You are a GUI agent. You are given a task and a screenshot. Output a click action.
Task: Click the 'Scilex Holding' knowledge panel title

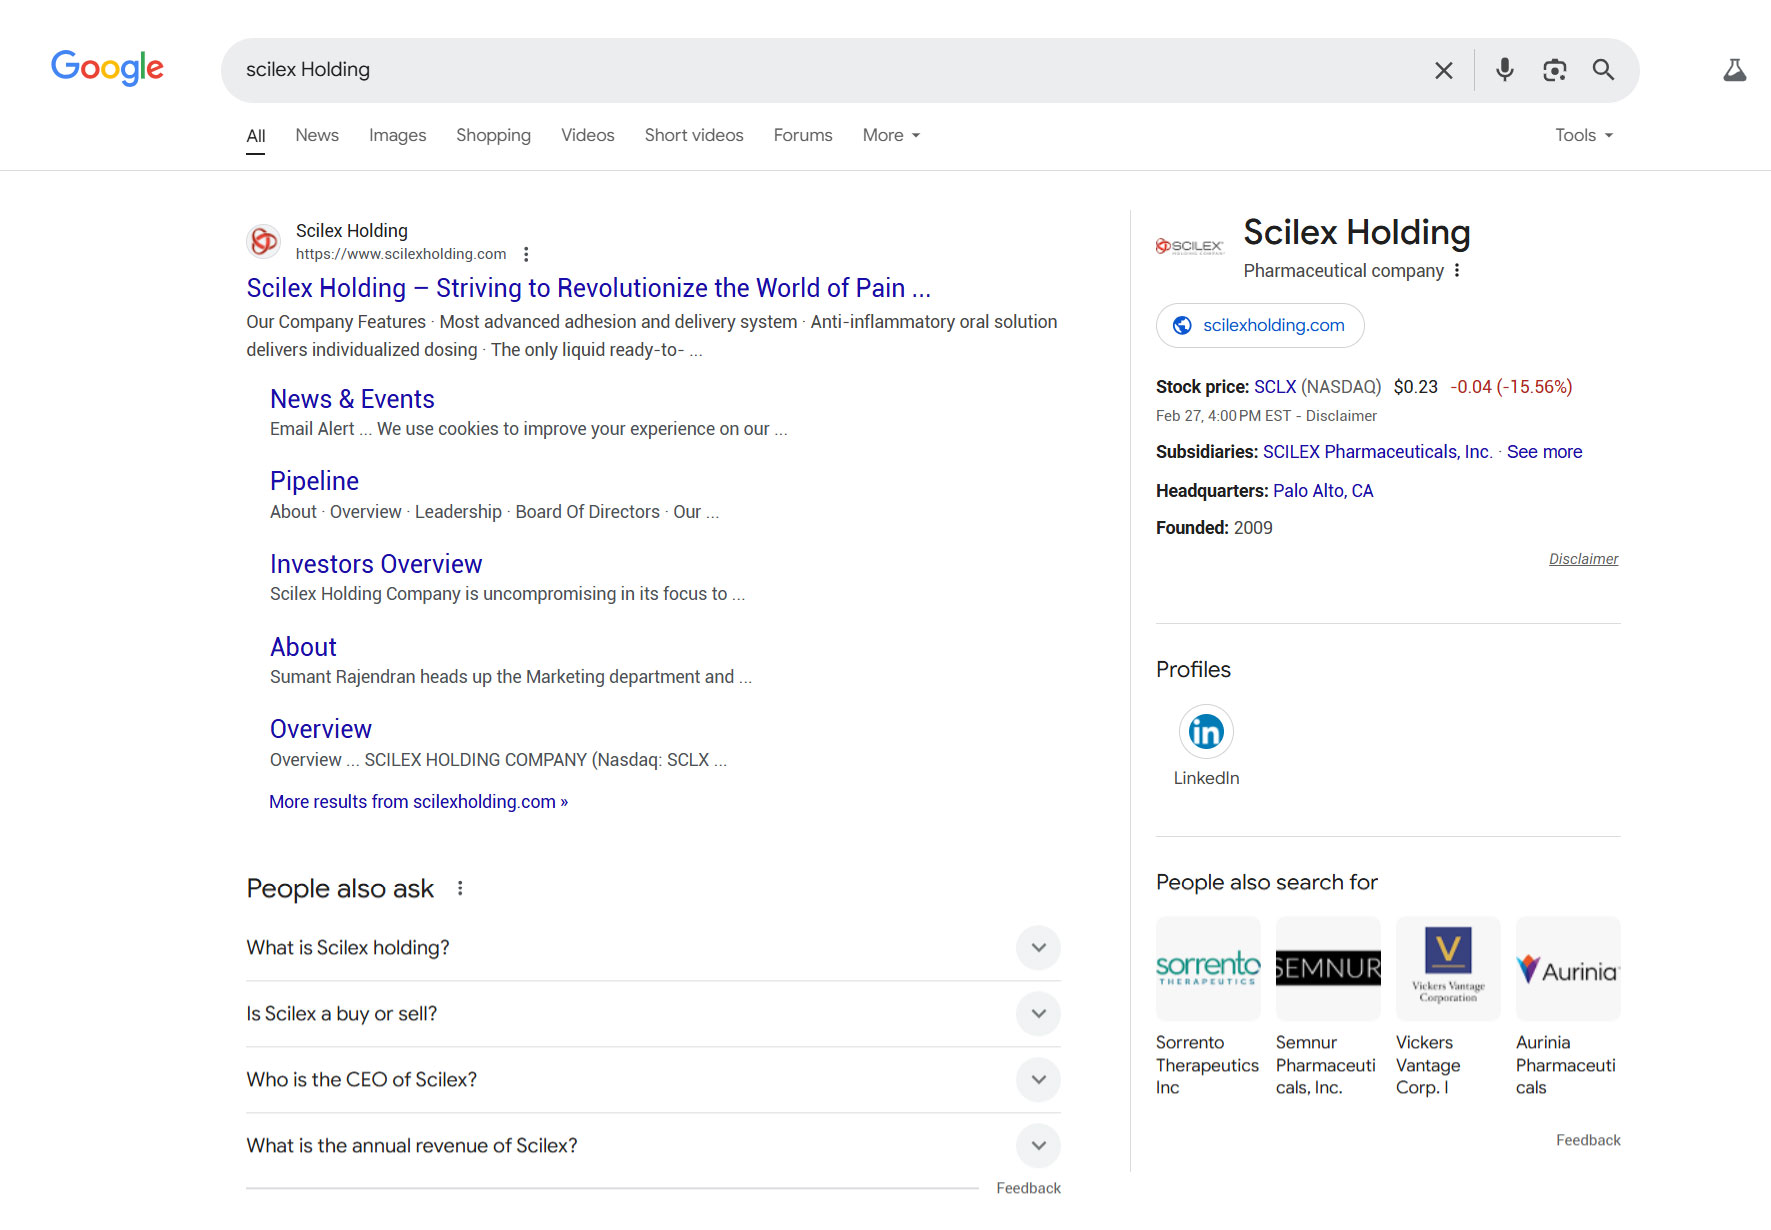point(1356,232)
